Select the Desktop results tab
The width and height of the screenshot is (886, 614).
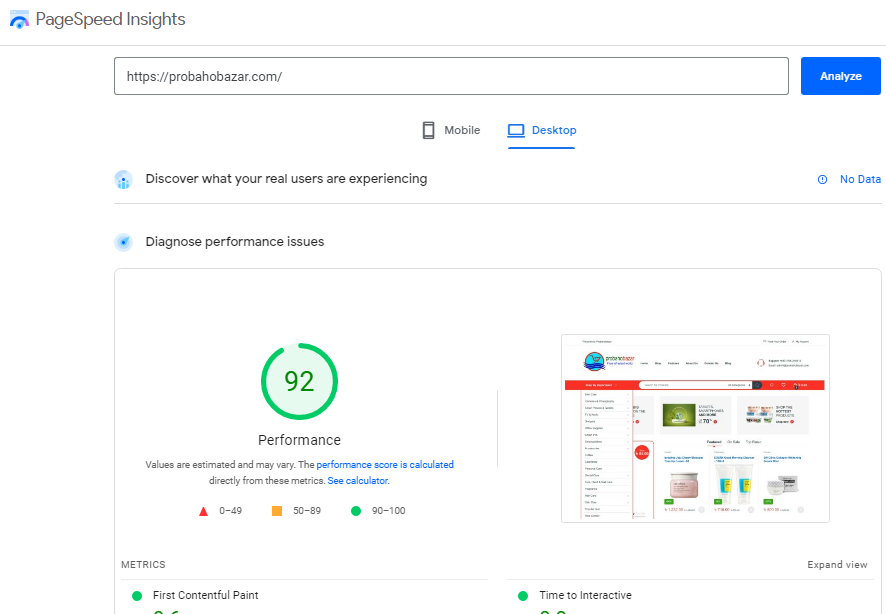click(541, 130)
